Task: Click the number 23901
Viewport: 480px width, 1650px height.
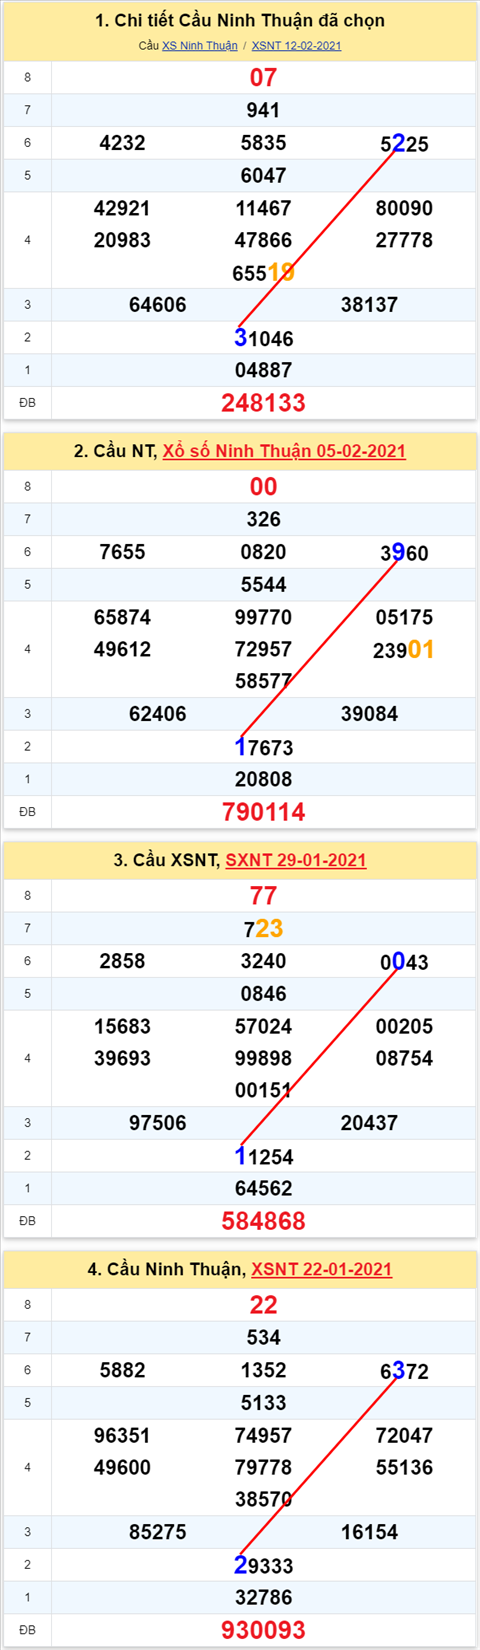Action: pyautogui.click(x=404, y=650)
